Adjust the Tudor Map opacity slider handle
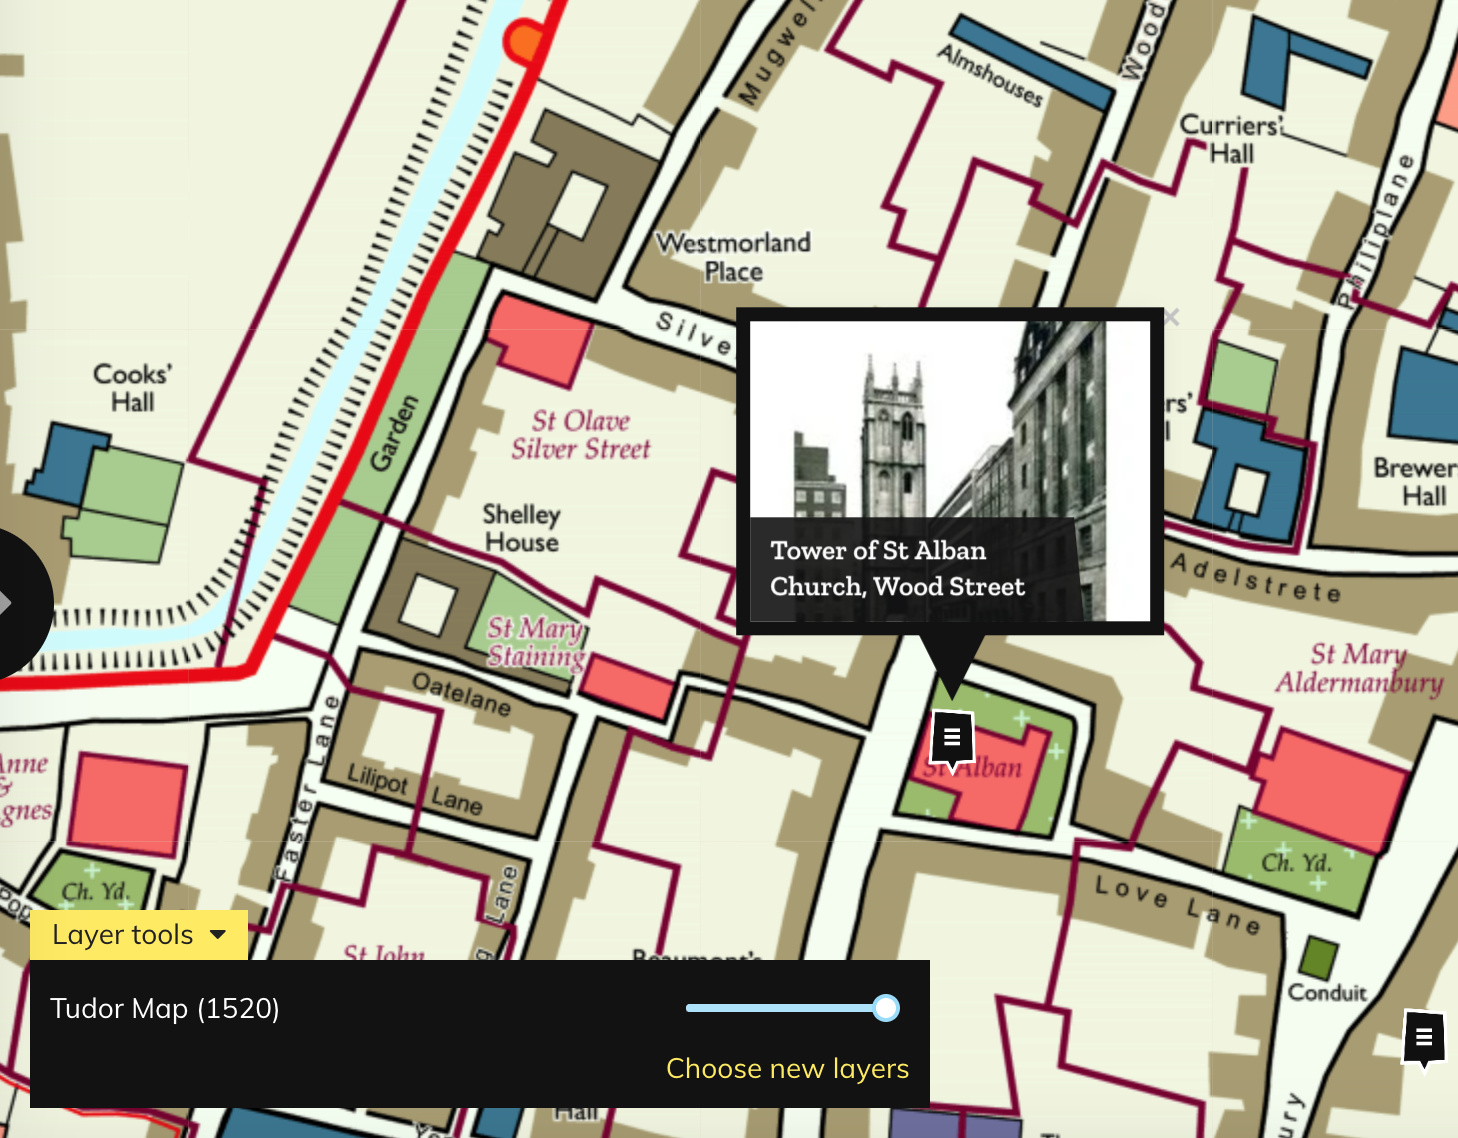Screen dimensions: 1458x1138 click(x=885, y=1008)
